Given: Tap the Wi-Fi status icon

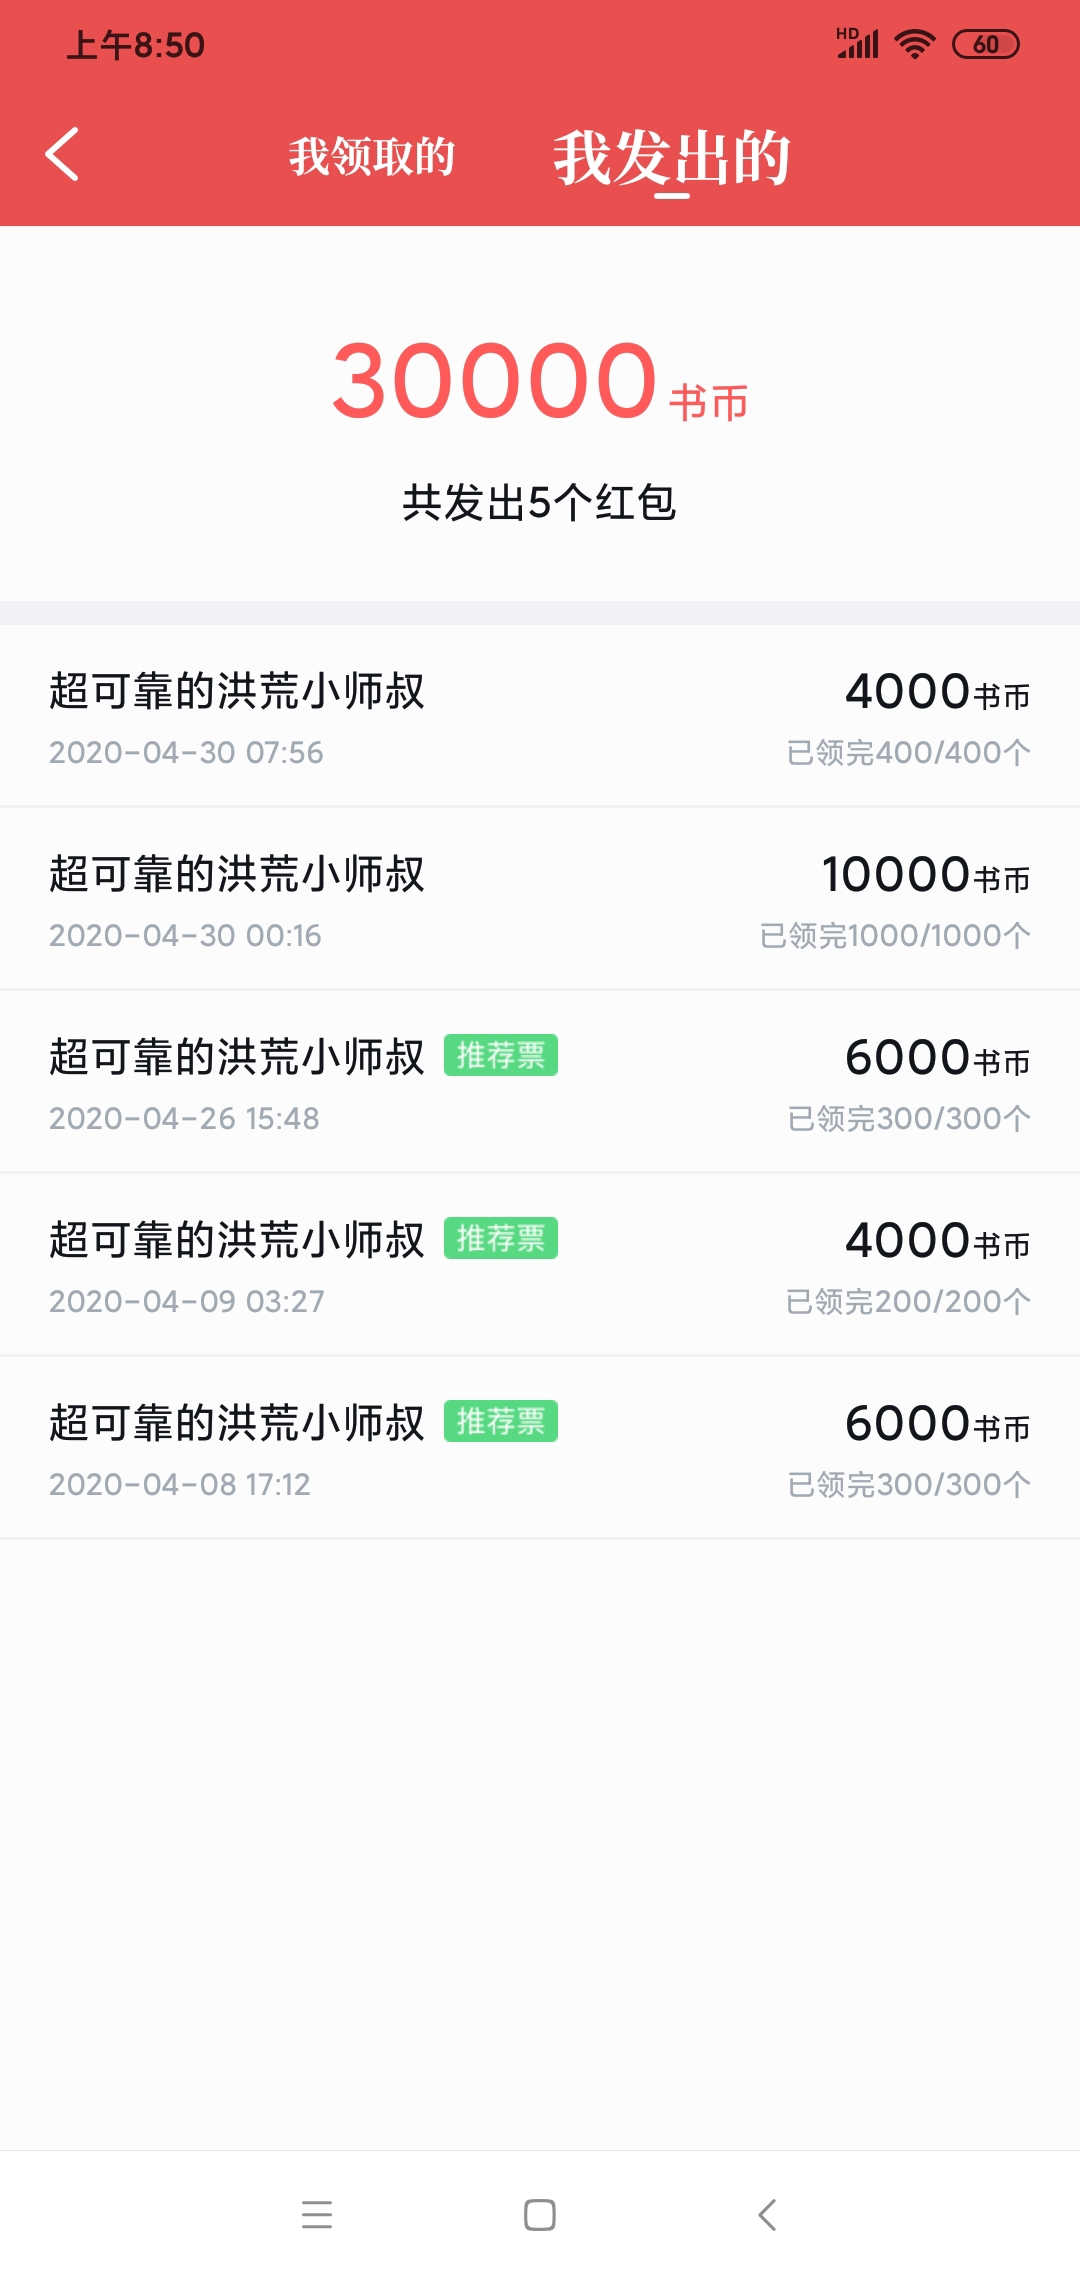Looking at the screenshot, I should 914,44.
